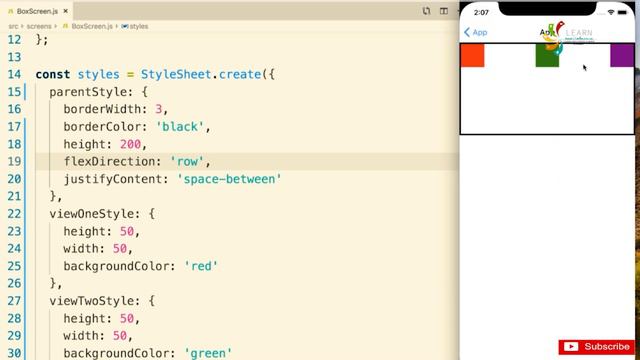Click the 'const' keyword on line 14
Image resolution: width=640 pixels, height=360 pixels.
pyautogui.click(x=53, y=74)
